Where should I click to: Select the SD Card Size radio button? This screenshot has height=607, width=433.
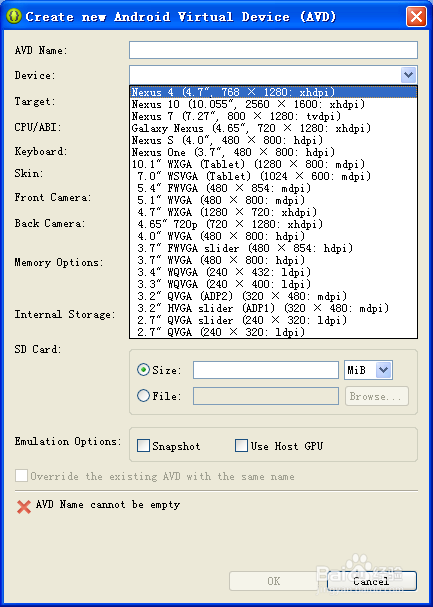[x=143, y=370]
